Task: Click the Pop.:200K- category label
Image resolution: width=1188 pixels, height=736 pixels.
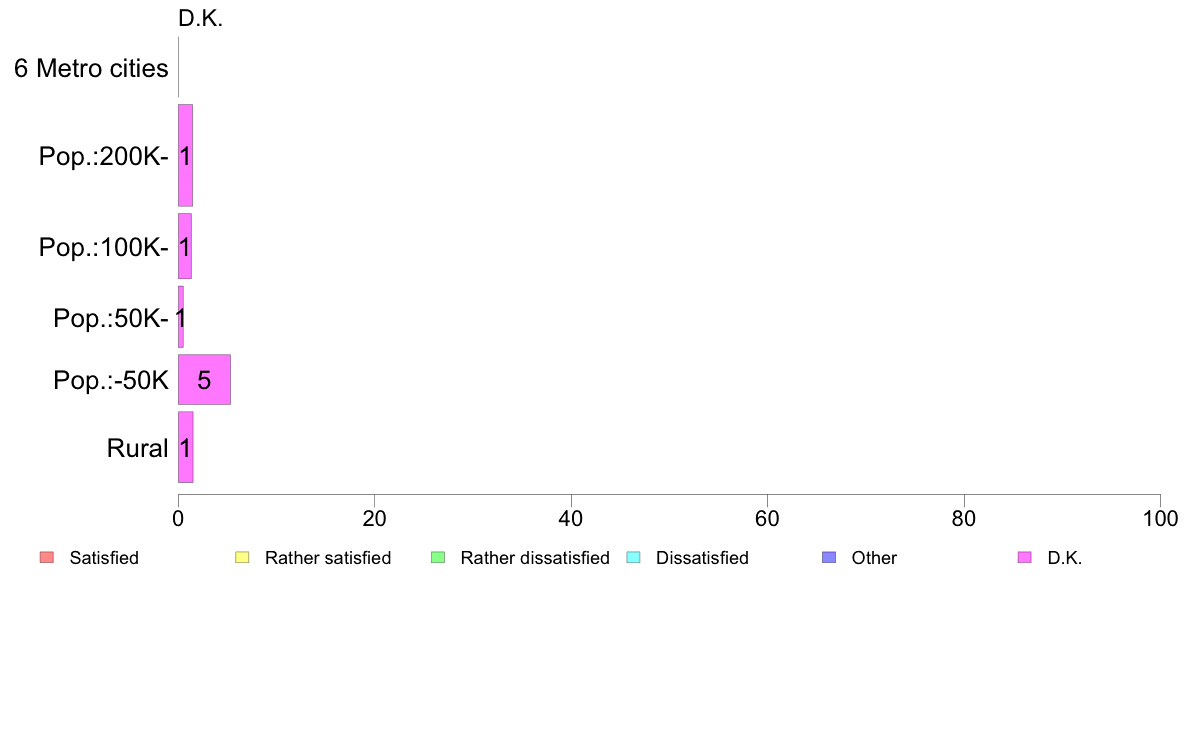Action: pyautogui.click(x=104, y=156)
